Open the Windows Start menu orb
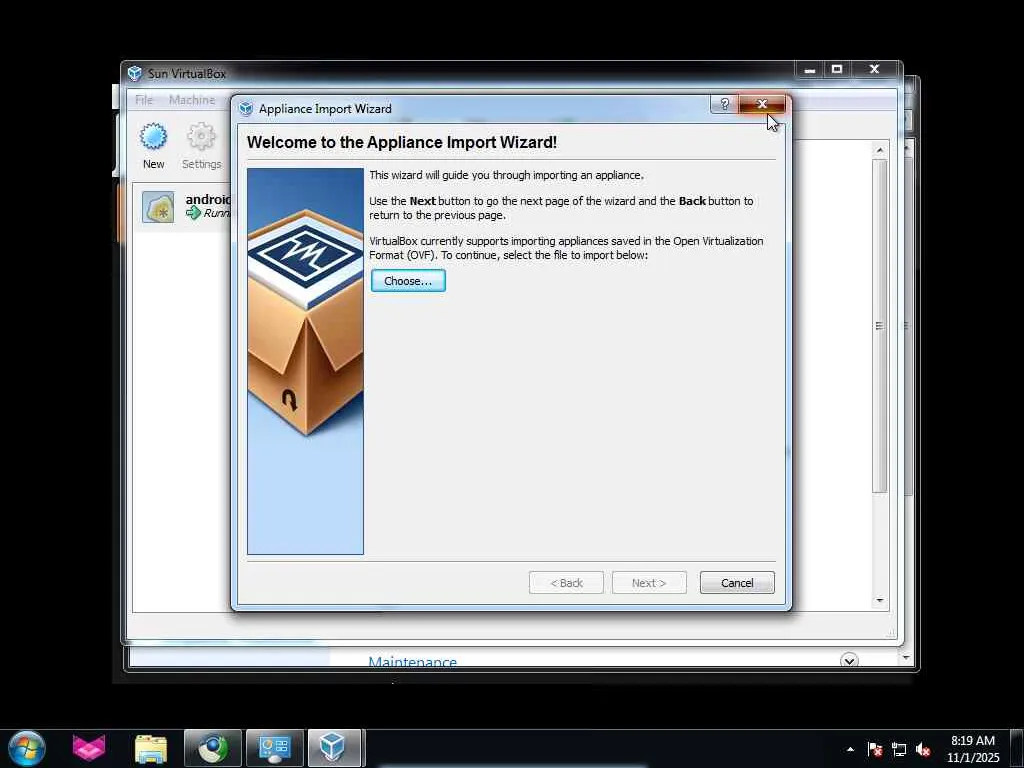 (27, 748)
